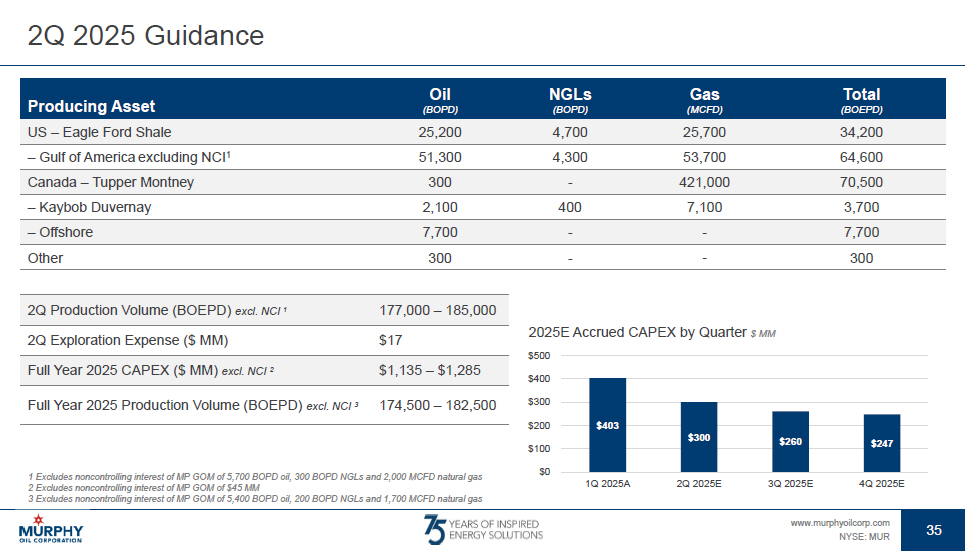Click the 2Q 2025E $300 bar
The height and width of the screenshot is (557, 965).
pyautogui.click(x=699, y=437)
